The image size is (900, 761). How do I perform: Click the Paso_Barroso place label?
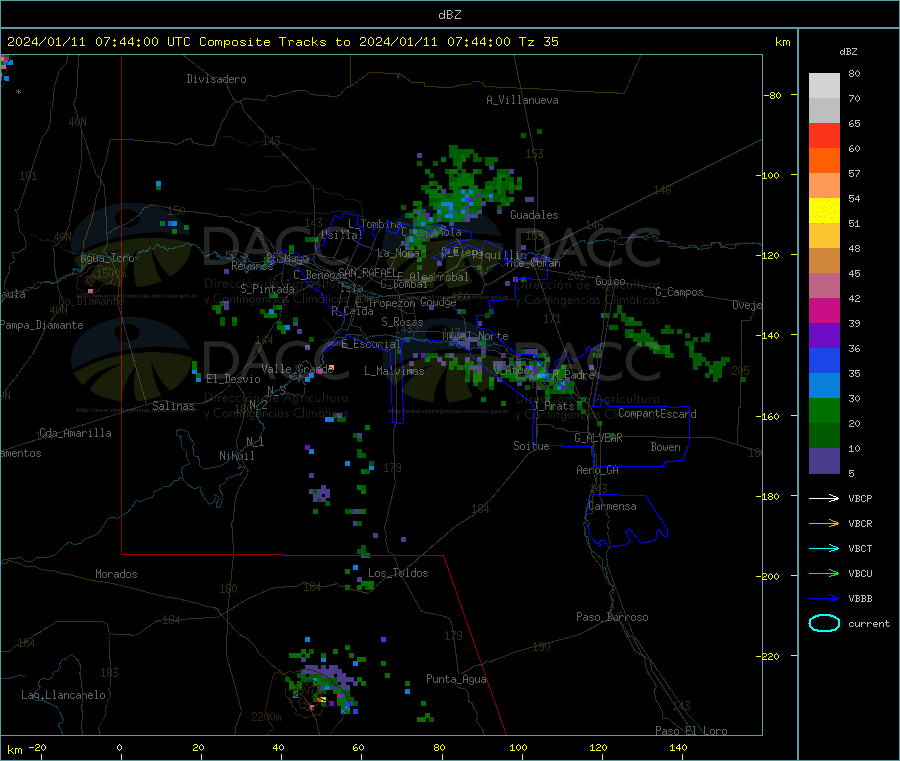point(612,618)
